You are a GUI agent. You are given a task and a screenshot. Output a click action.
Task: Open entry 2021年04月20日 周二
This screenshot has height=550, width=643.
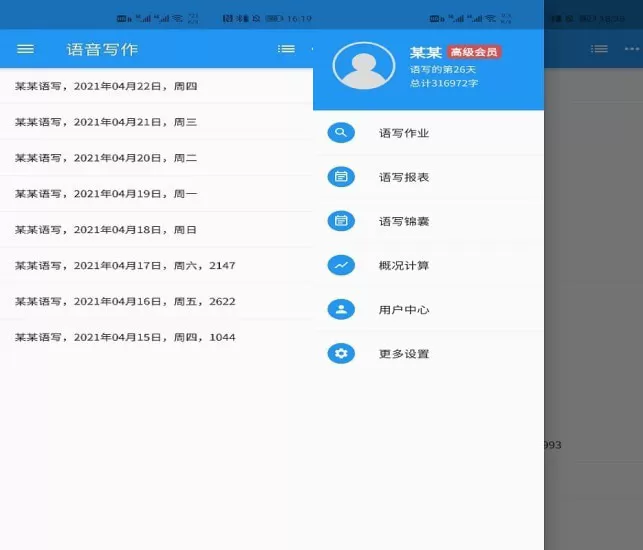(156, 158)
